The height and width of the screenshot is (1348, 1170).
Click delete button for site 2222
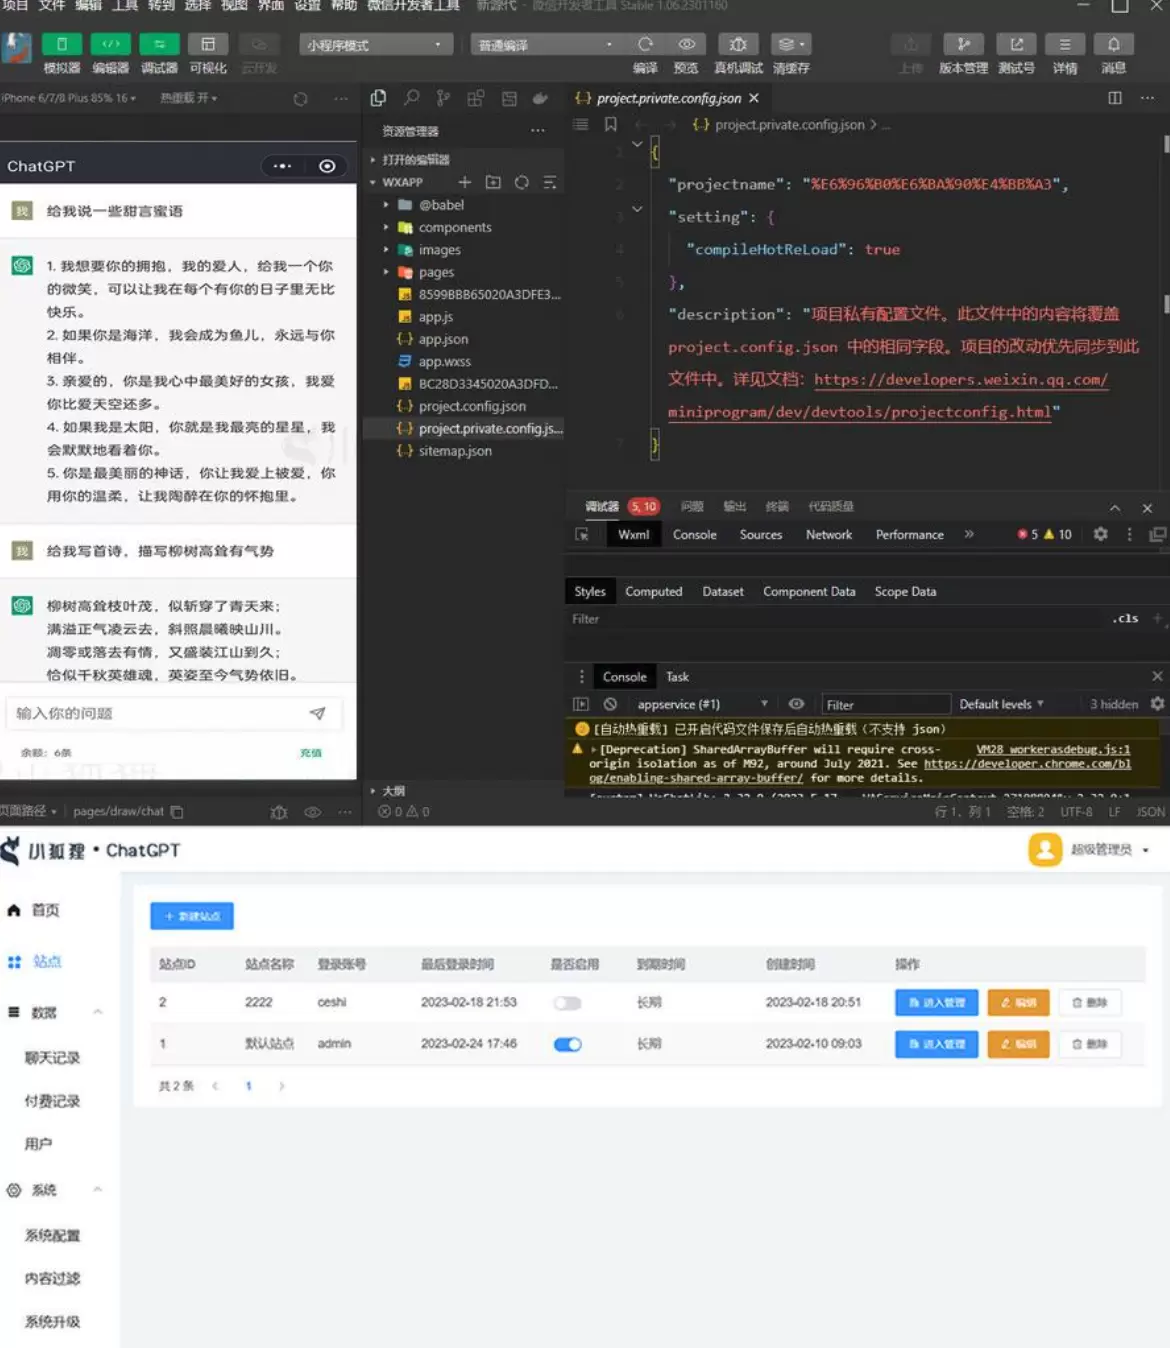pyautogui.click(x=1090, y=1002)
